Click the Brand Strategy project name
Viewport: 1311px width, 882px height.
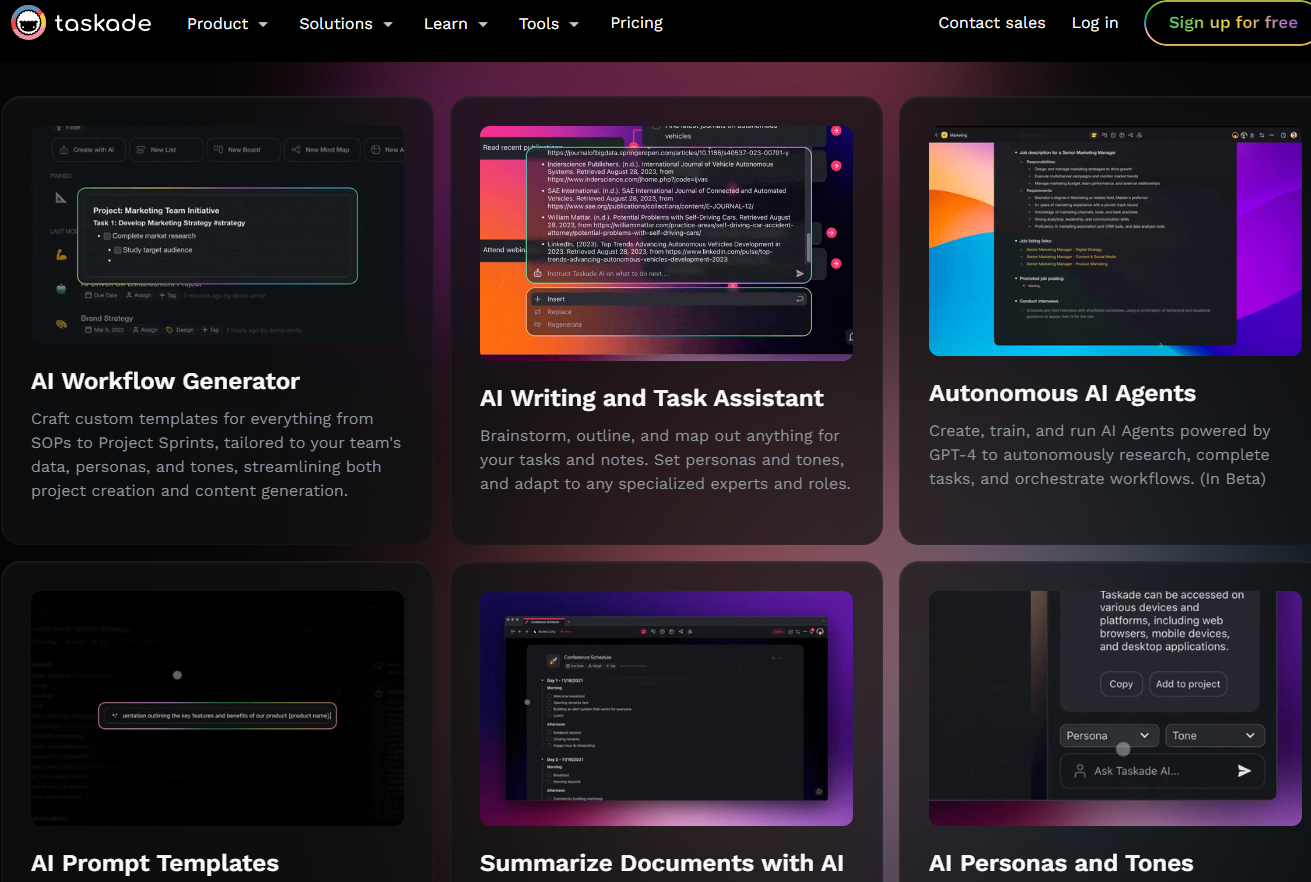tap(106, 318)
